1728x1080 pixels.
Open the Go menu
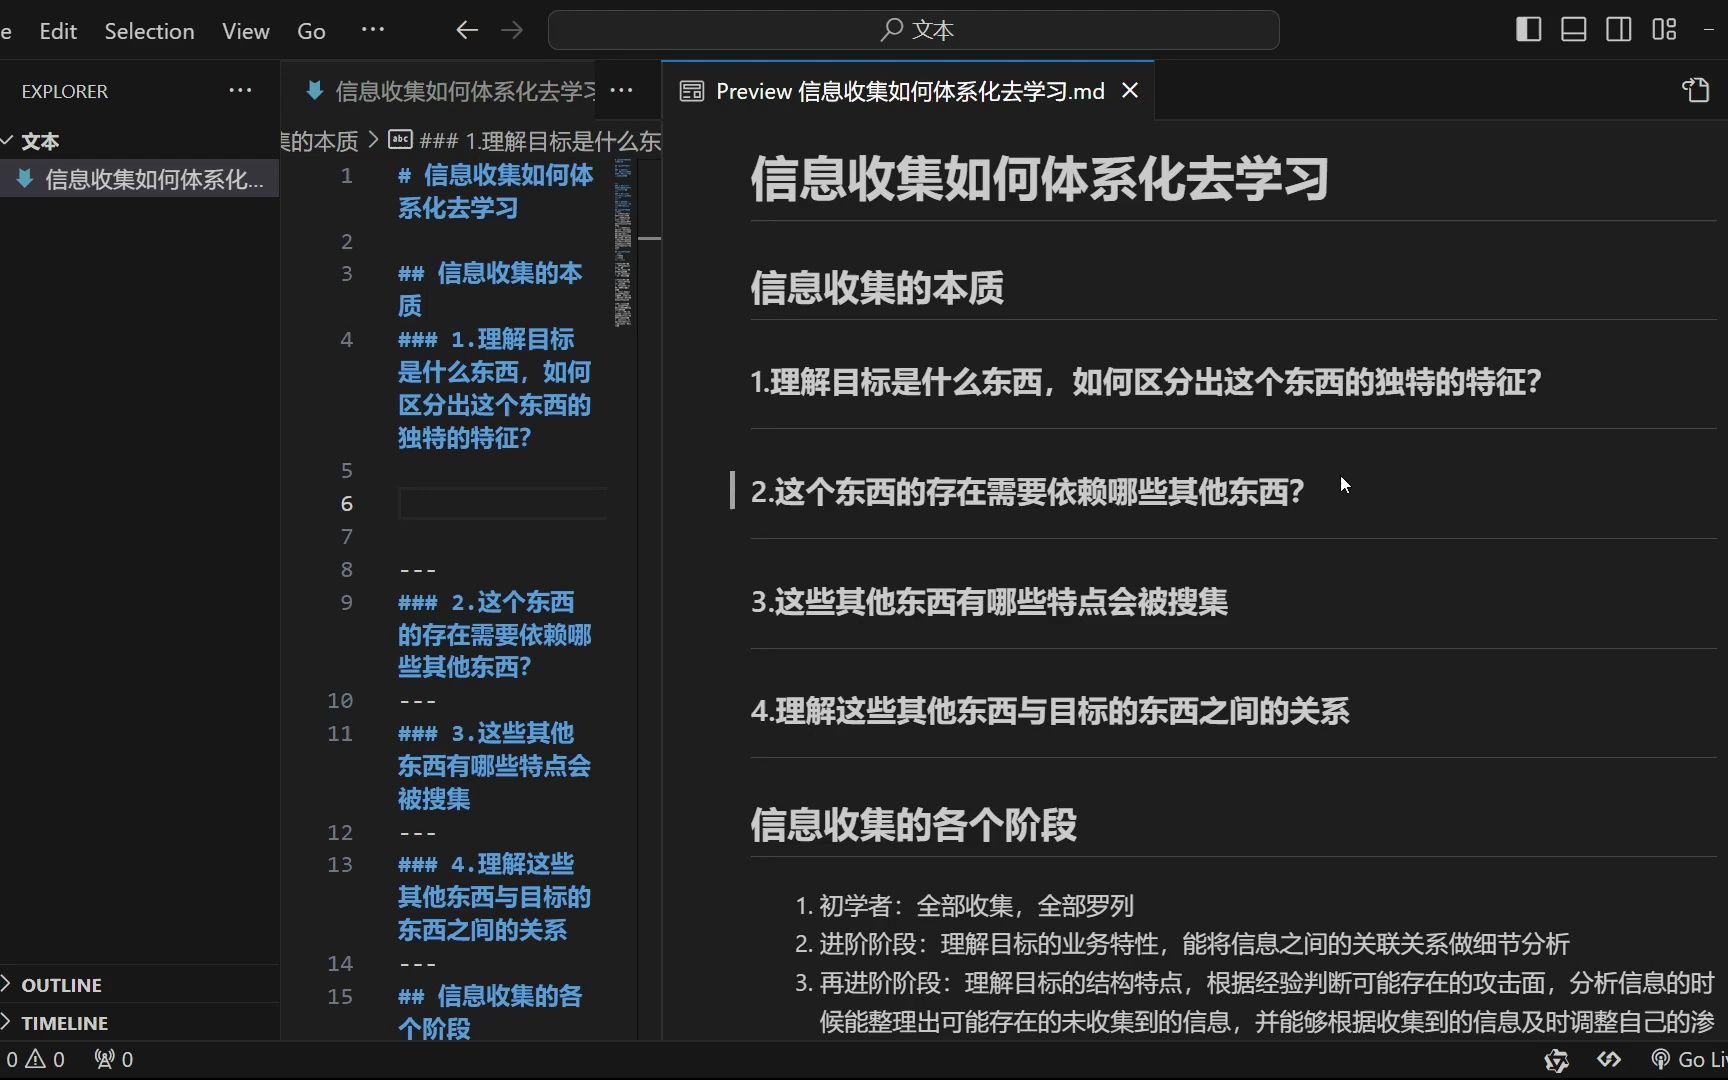tap(311, 31)
